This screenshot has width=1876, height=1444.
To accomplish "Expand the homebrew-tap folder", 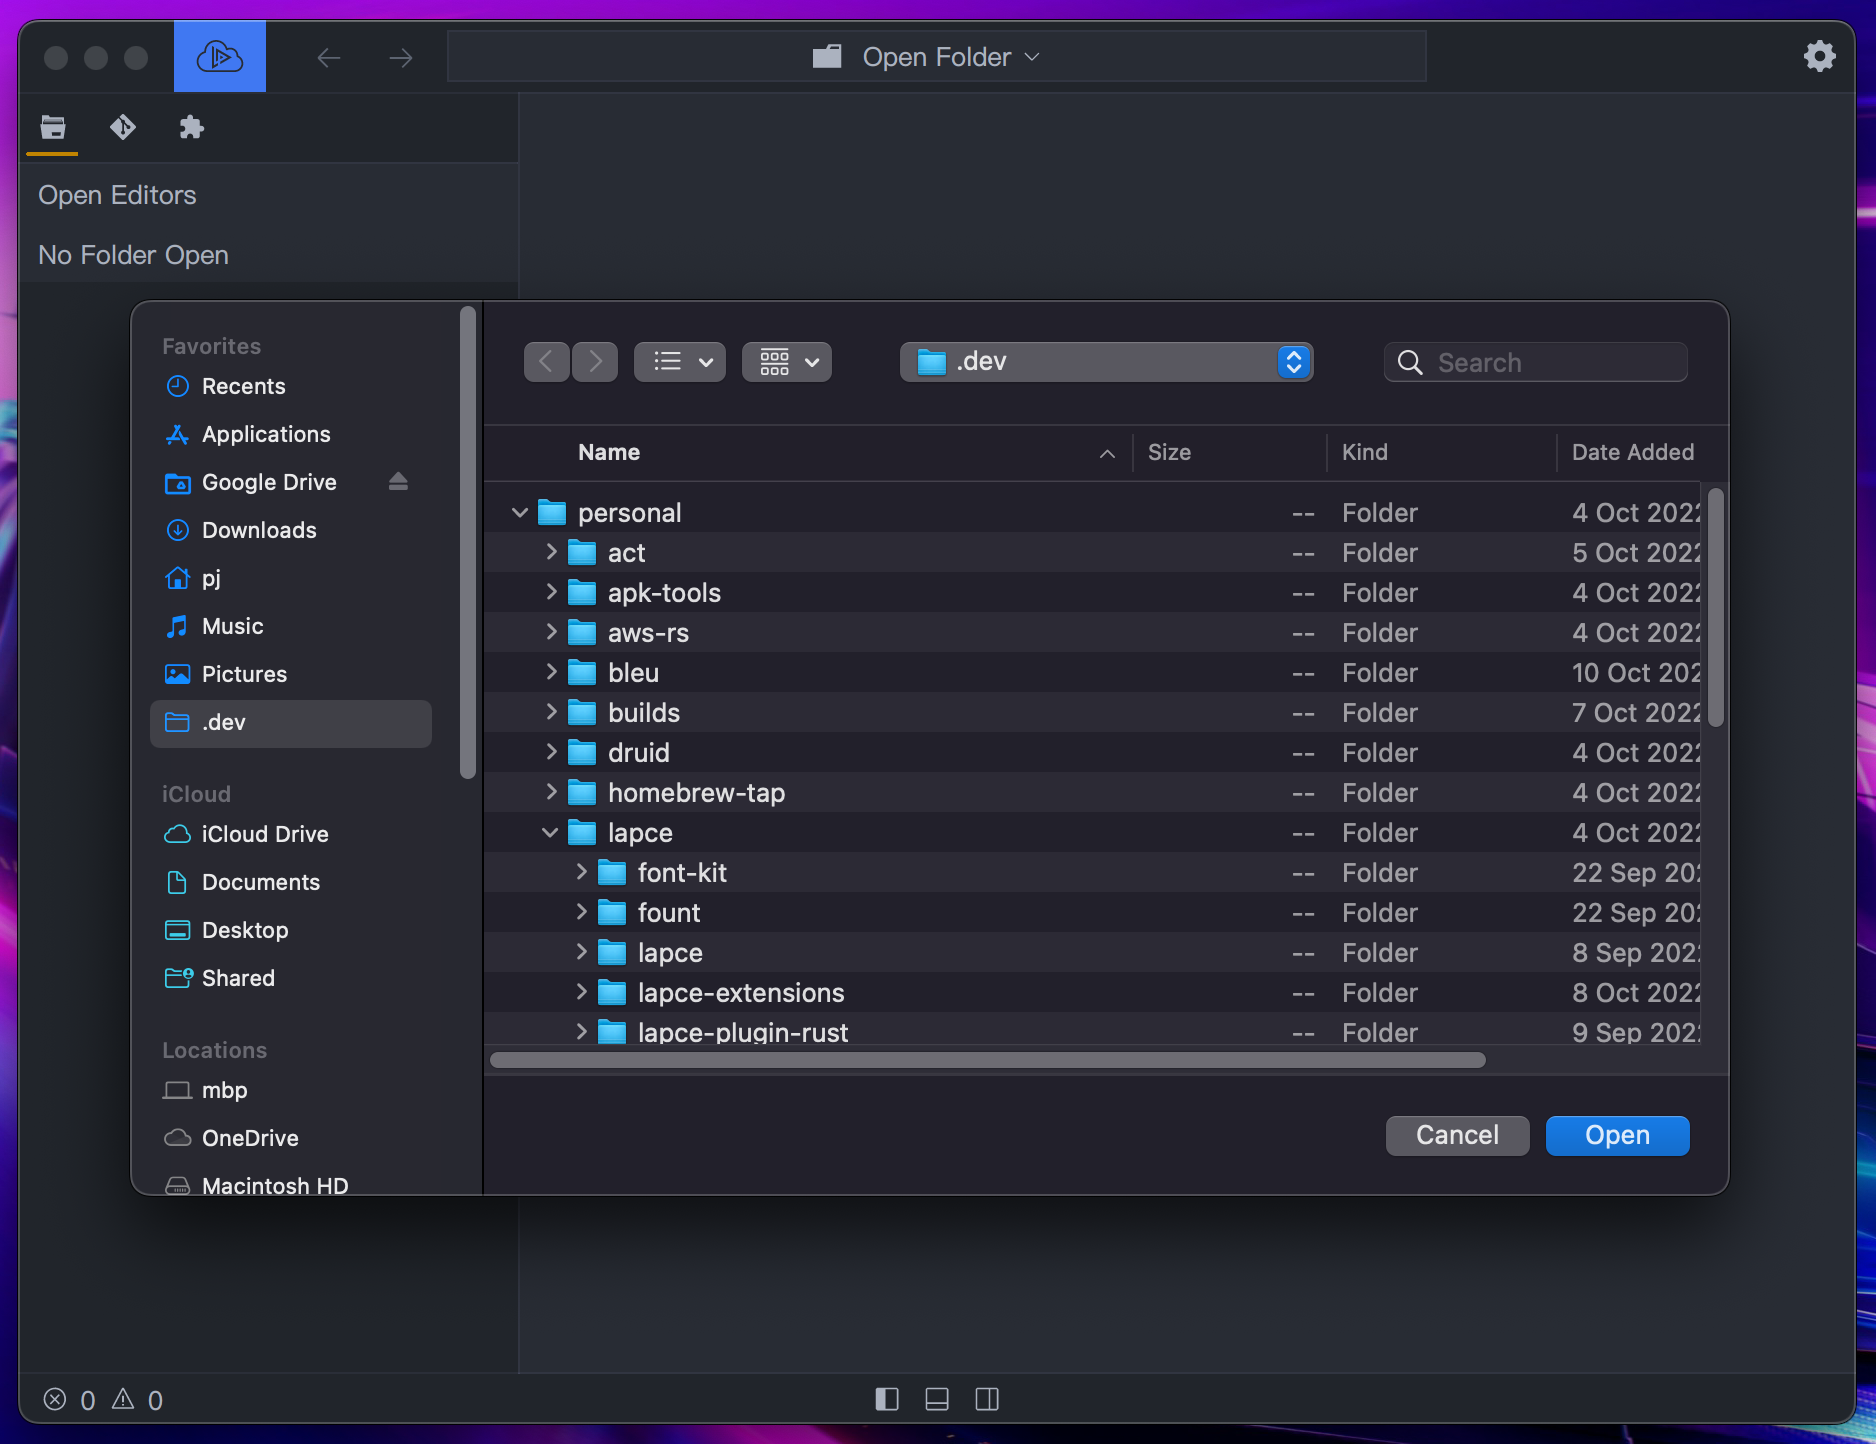I will click(551, 792).
